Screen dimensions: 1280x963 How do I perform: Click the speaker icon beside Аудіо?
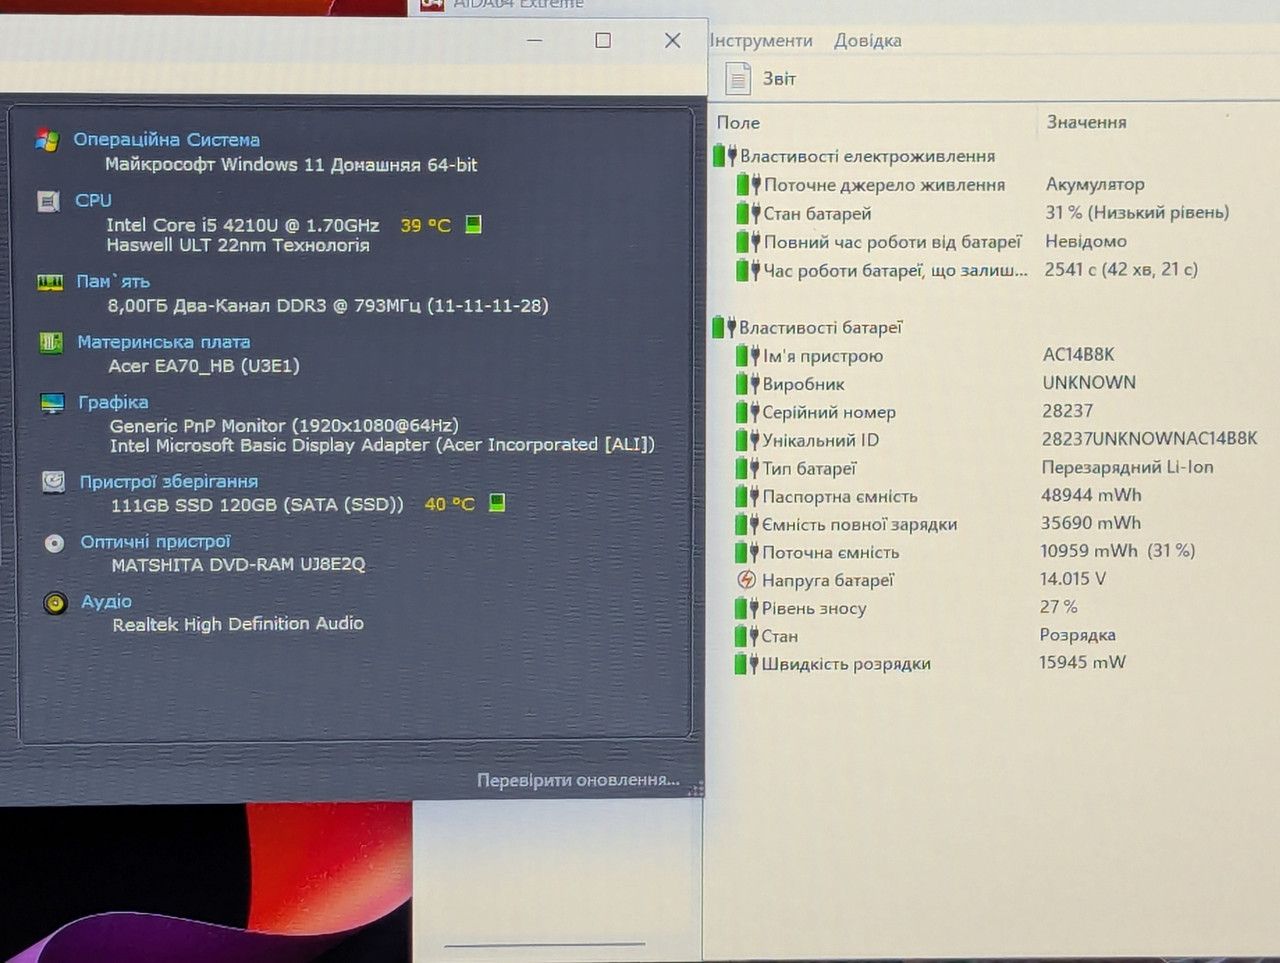click(55, 603)
